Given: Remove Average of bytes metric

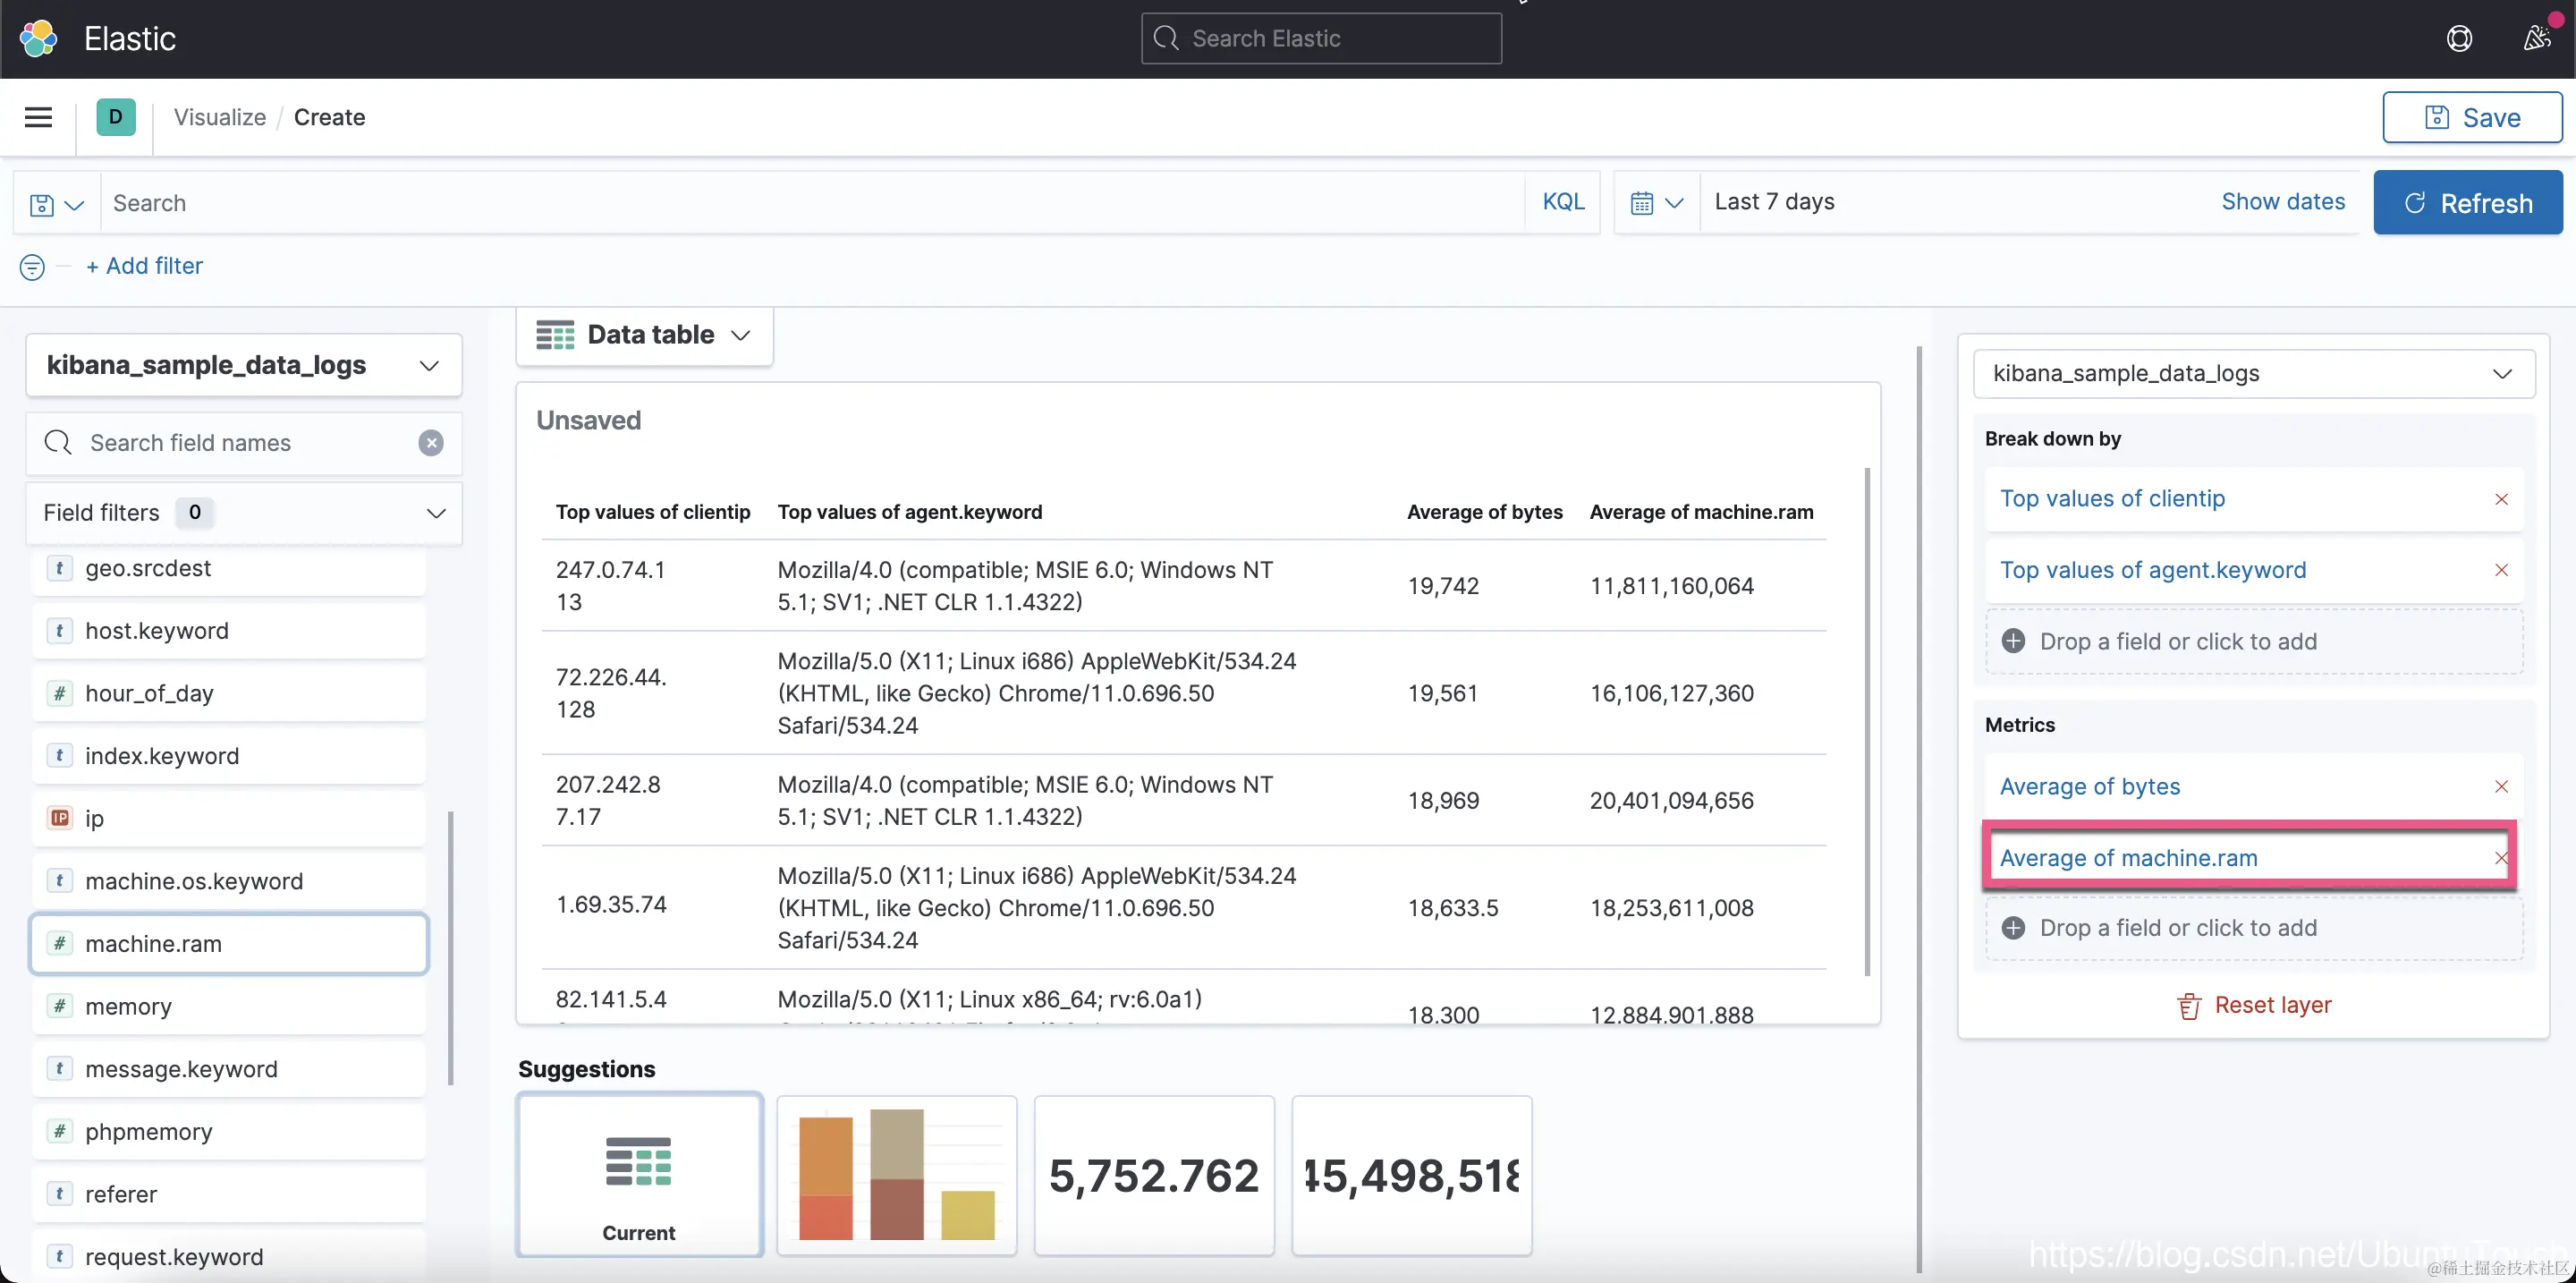Looking at the screenshot, I should pyautogui.click(x=2501, y=787).
